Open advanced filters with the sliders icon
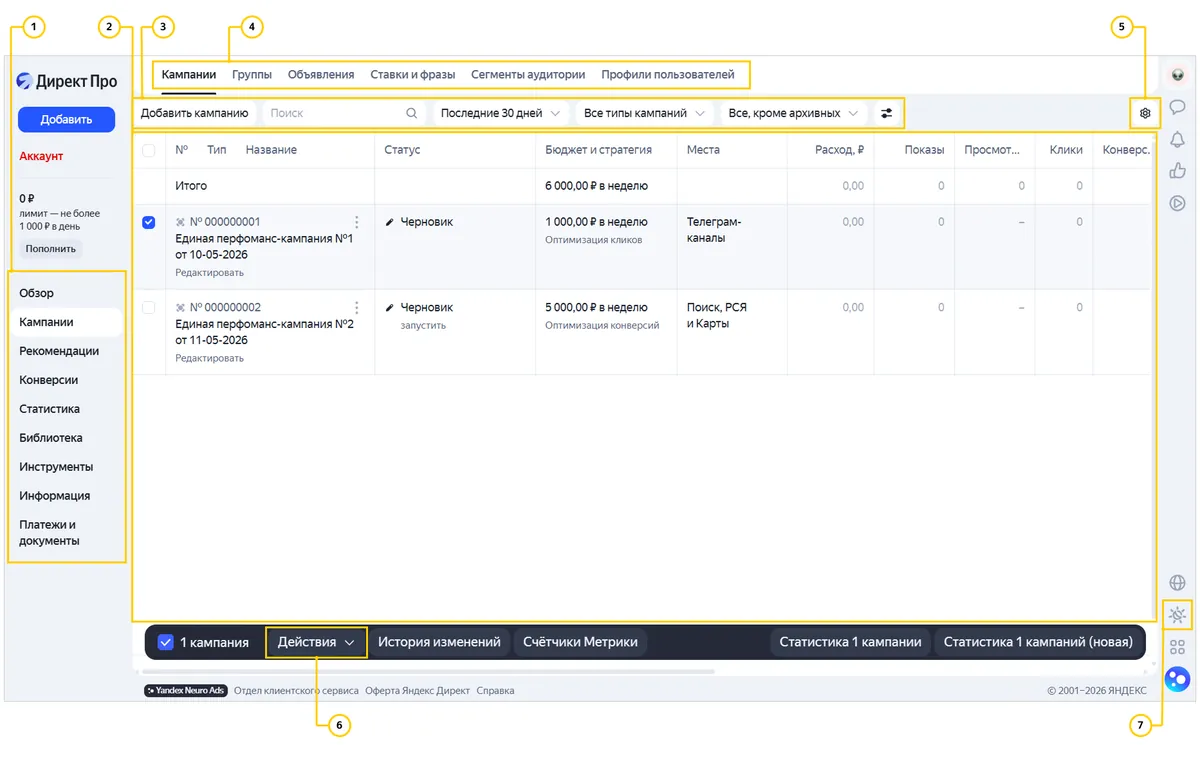Screen dimensions: 1200x757 886,113
